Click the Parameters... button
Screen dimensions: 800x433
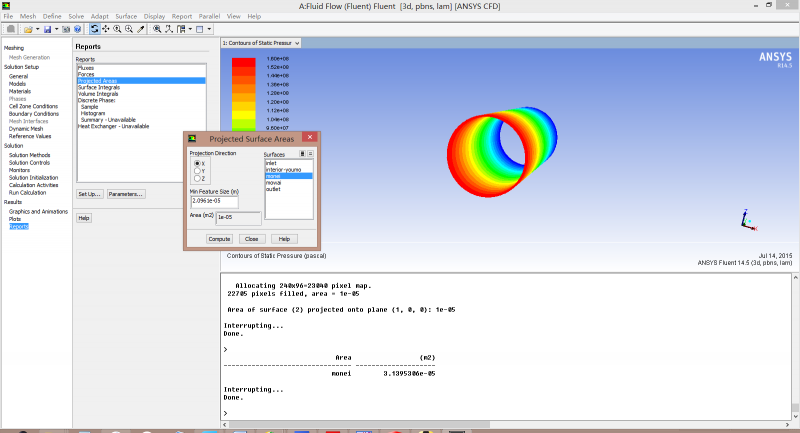[x=126, y=194]
